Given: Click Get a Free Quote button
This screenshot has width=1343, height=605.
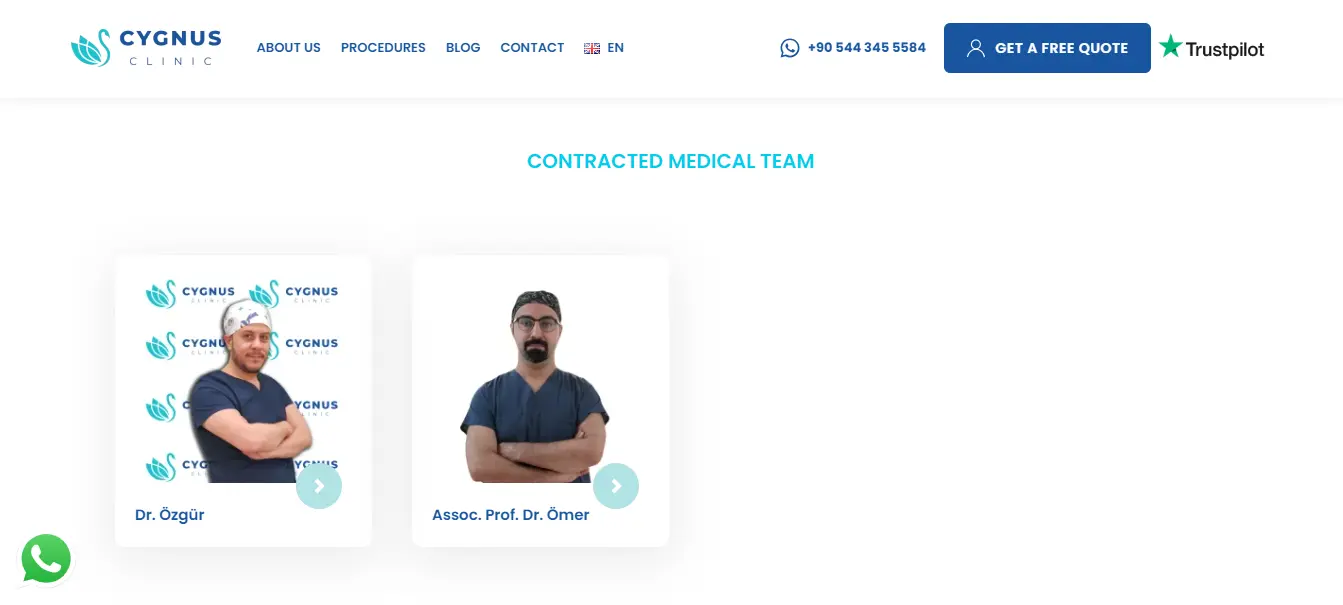Looking at the screenshot, I should pyautogui.click(x=1047, y=48).
